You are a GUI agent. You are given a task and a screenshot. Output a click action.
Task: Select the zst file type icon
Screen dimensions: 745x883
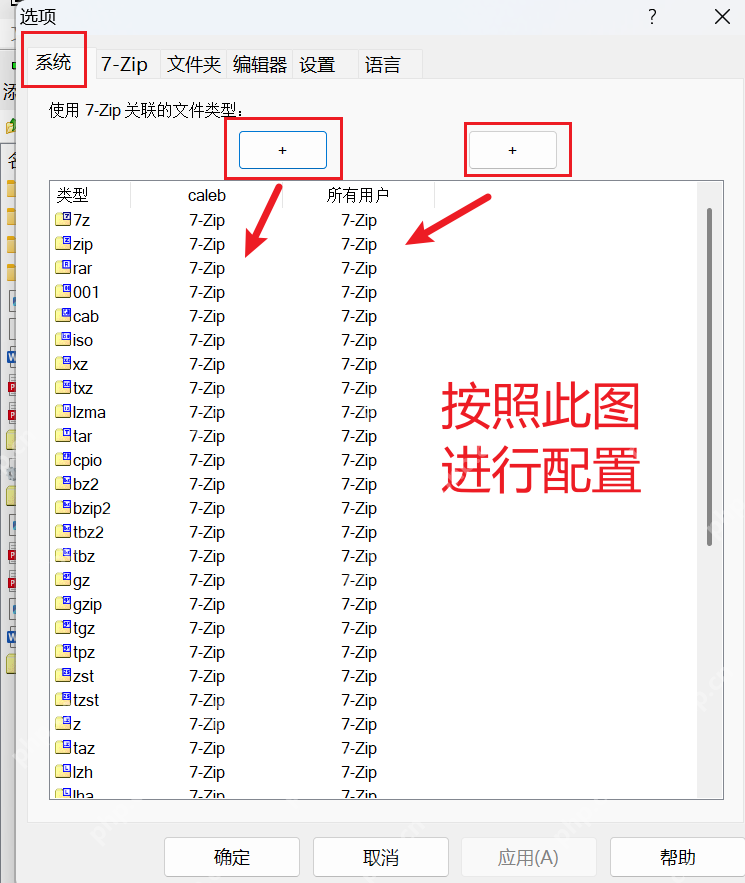(x=63, y=675)
